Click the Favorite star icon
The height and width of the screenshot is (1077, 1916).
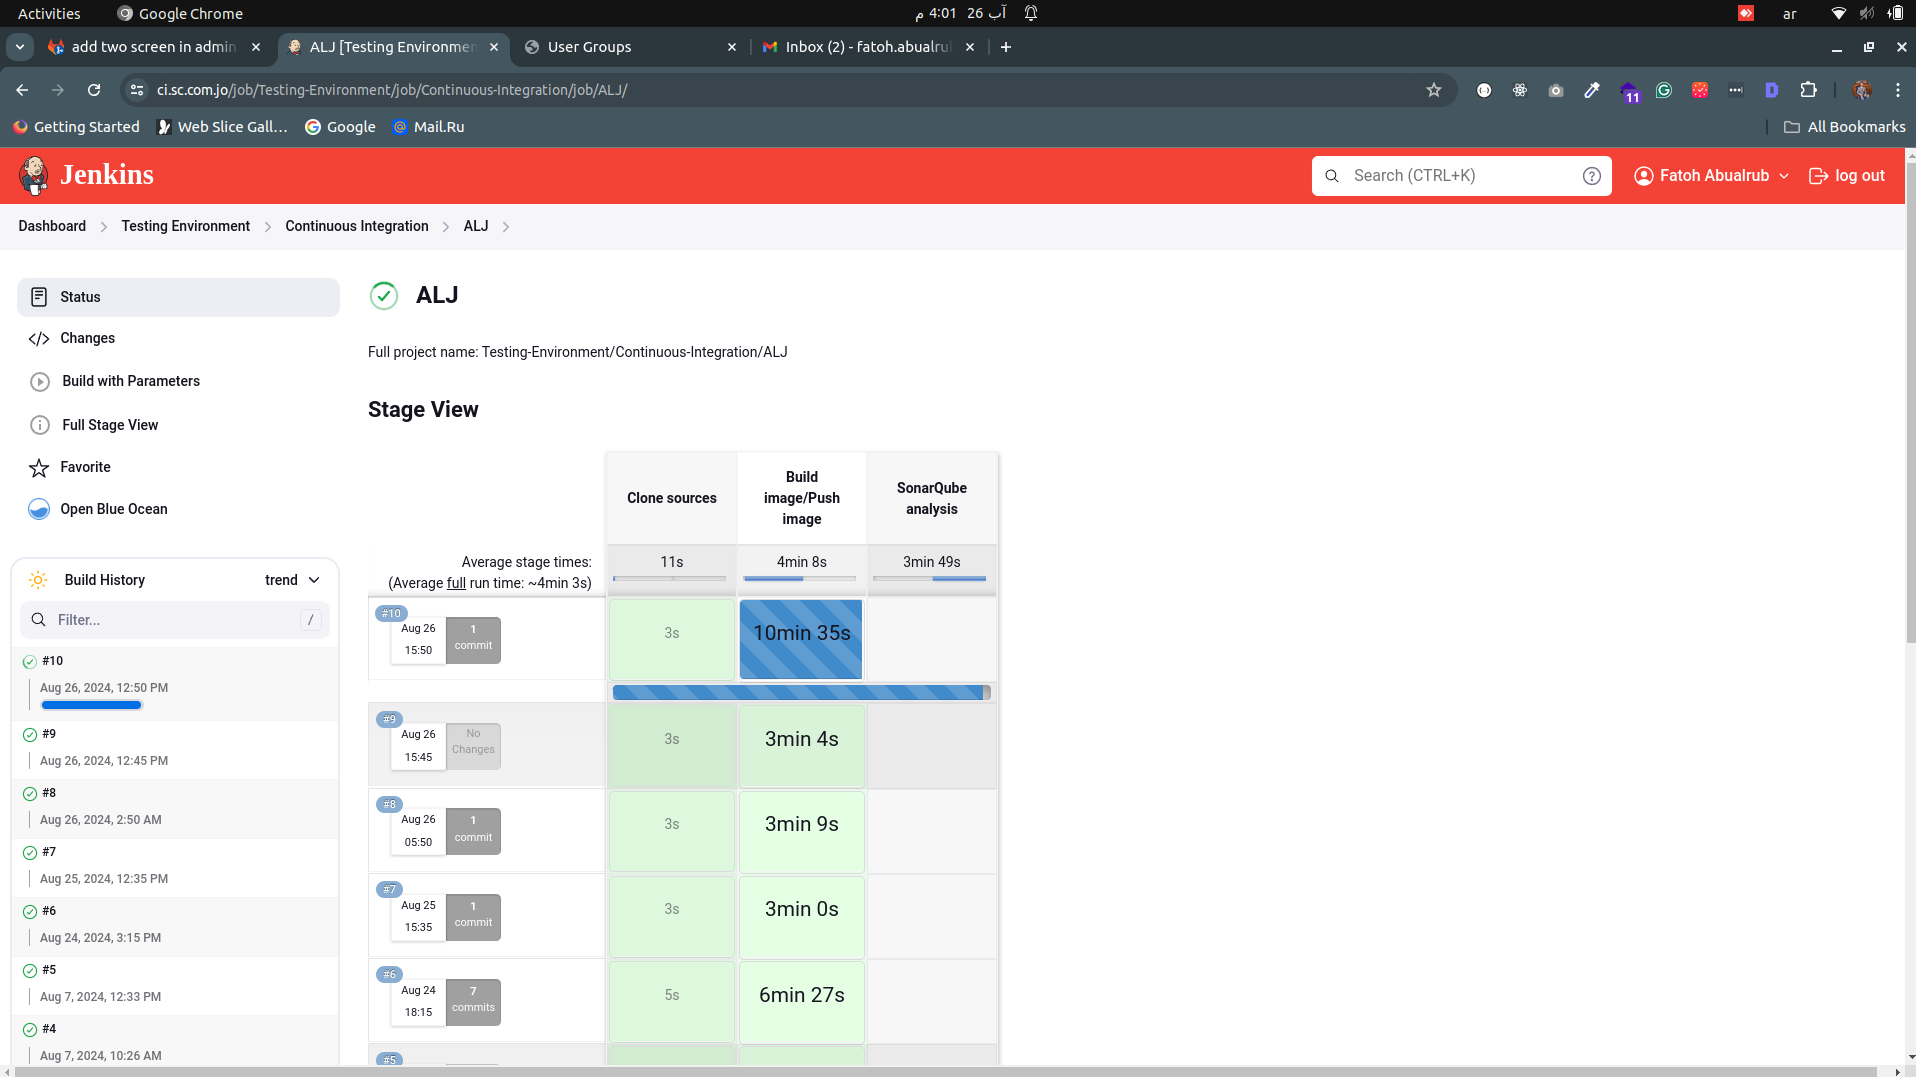[39, 468]
